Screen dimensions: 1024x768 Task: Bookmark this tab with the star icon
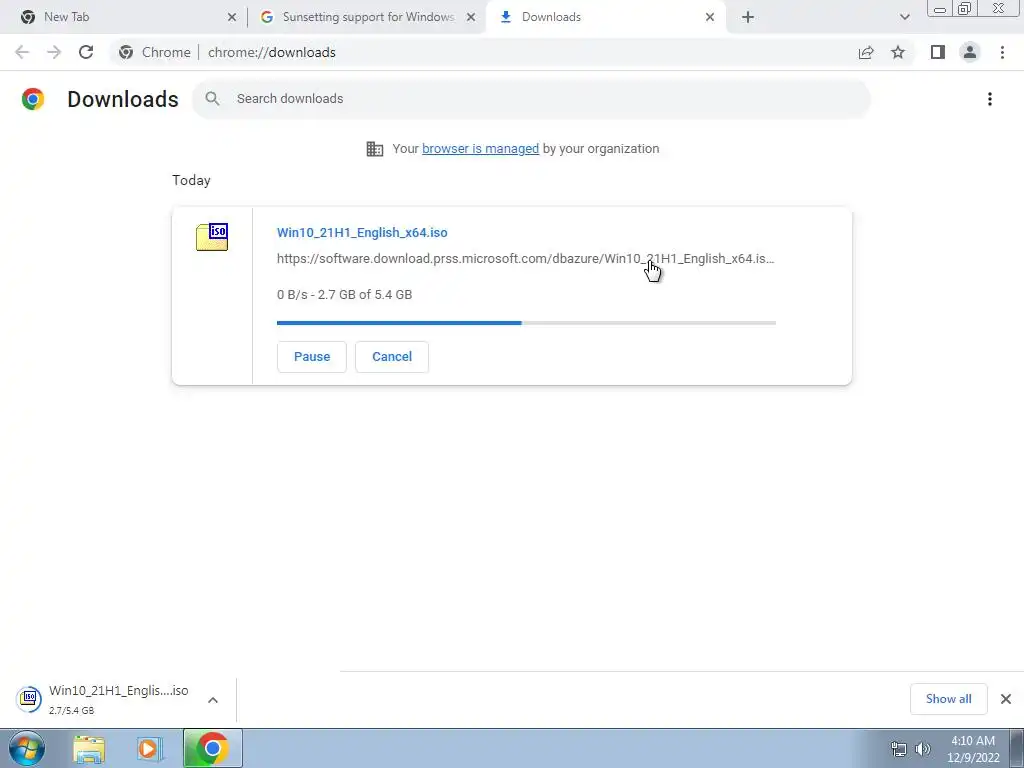tap(898, 52)
